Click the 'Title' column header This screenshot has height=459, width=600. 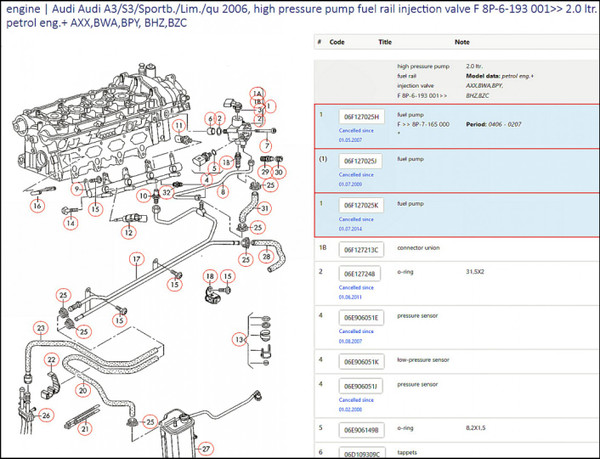[386, 43]
